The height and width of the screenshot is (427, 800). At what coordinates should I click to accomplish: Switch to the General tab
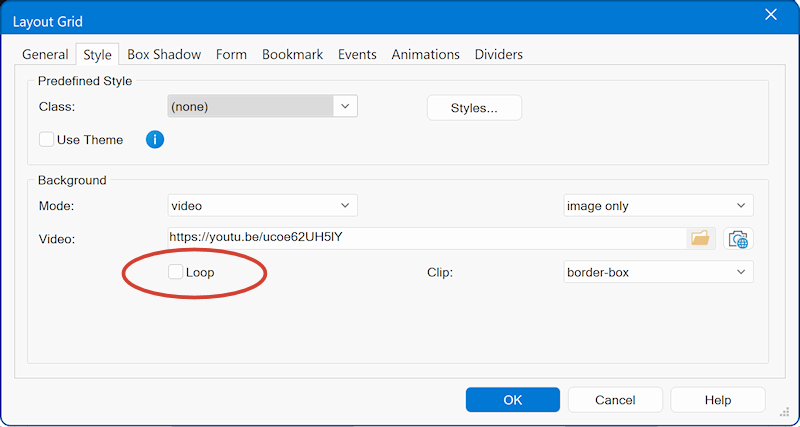[45, 55]
